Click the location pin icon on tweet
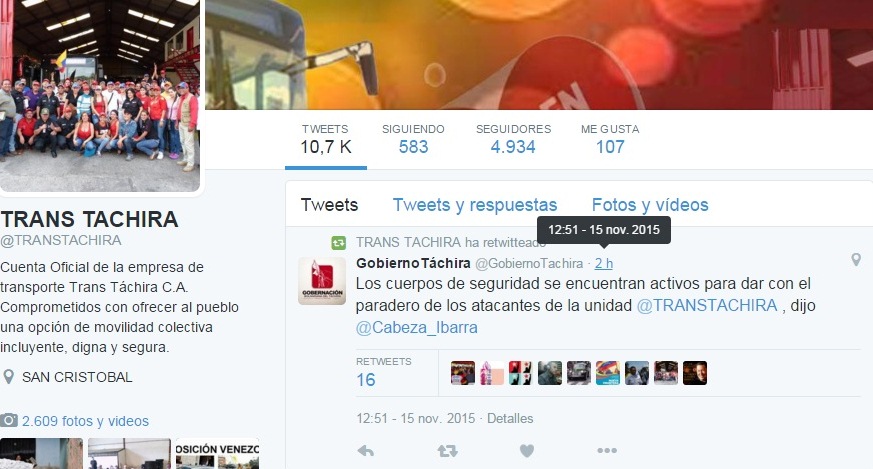Screen dimensions: 873x469 coord(856,260)
